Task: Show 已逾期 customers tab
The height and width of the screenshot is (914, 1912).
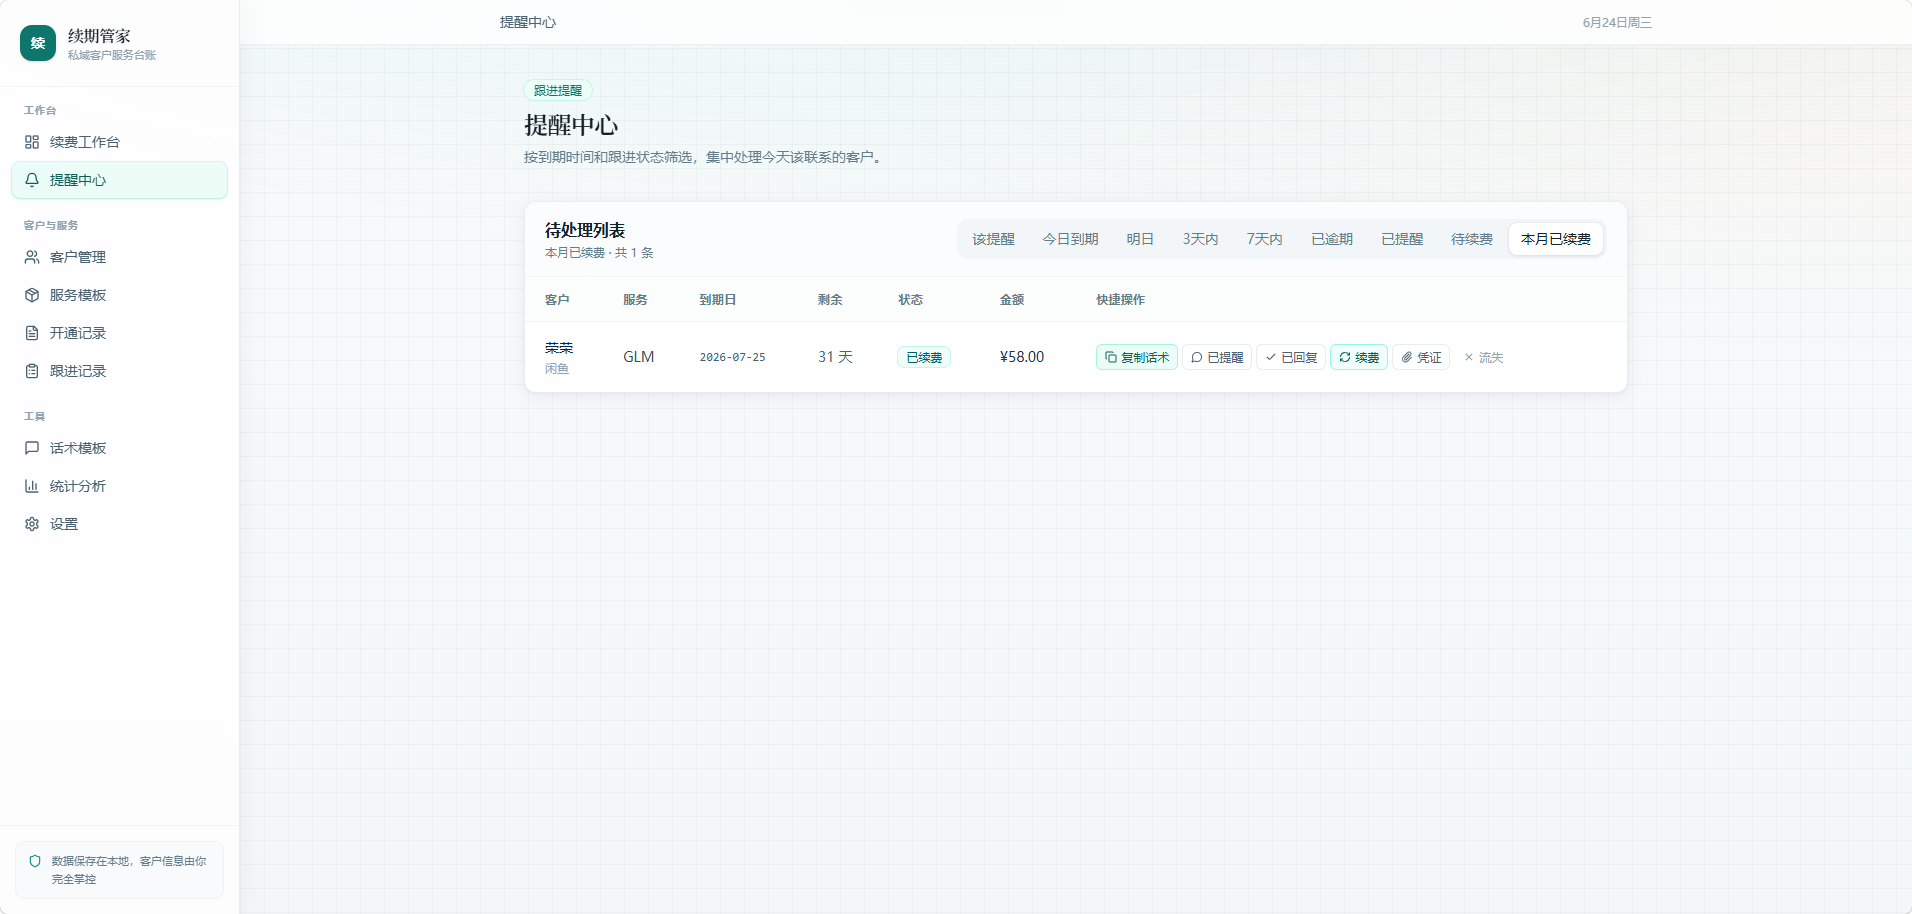Action: tap(1332, 239)
